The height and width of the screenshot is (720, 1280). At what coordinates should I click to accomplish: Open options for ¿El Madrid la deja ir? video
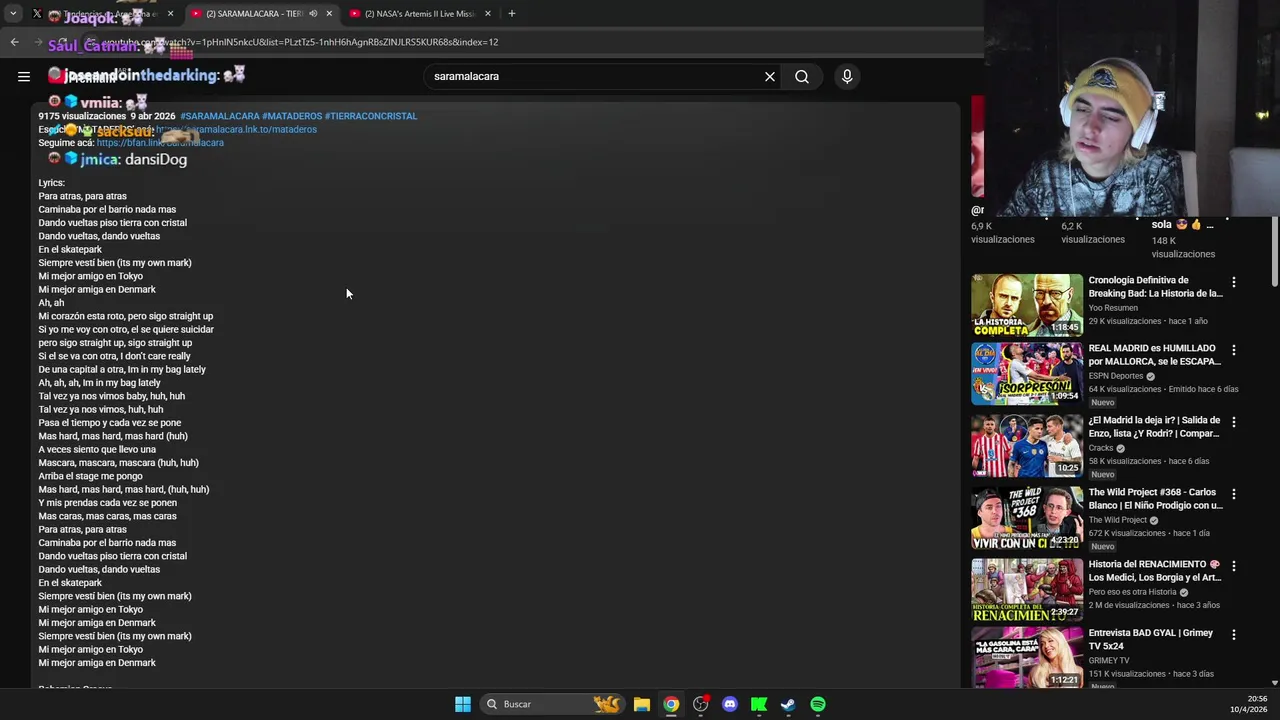pos(1233,422)
